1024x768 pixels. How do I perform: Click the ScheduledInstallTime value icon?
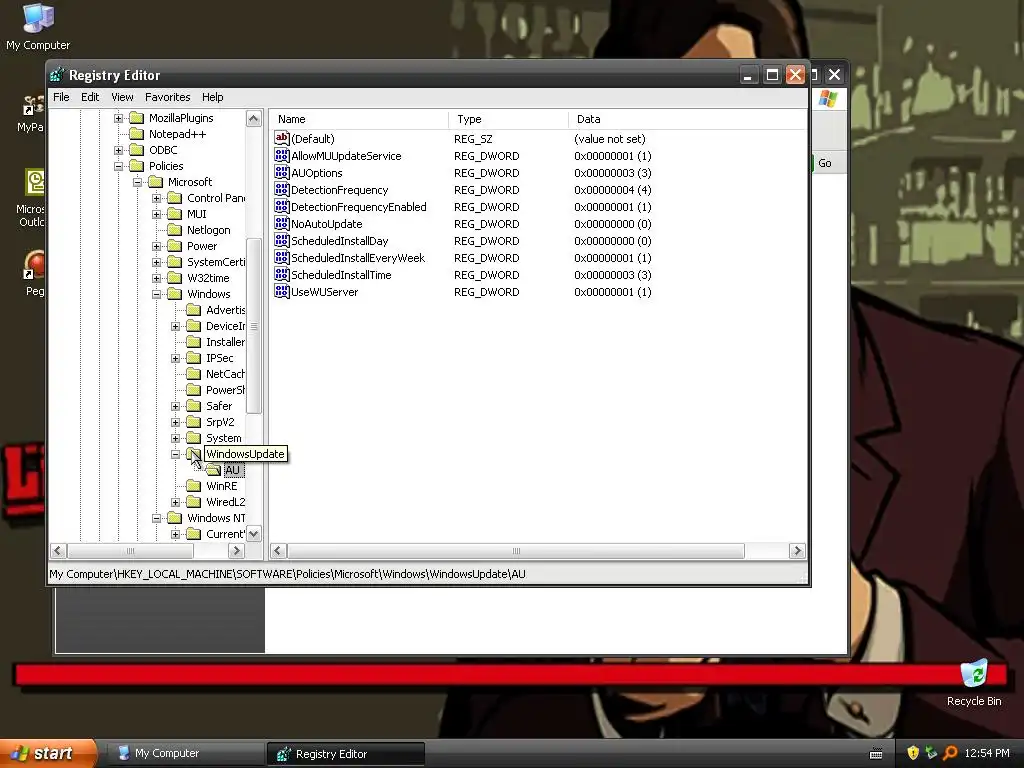point(281,274)
